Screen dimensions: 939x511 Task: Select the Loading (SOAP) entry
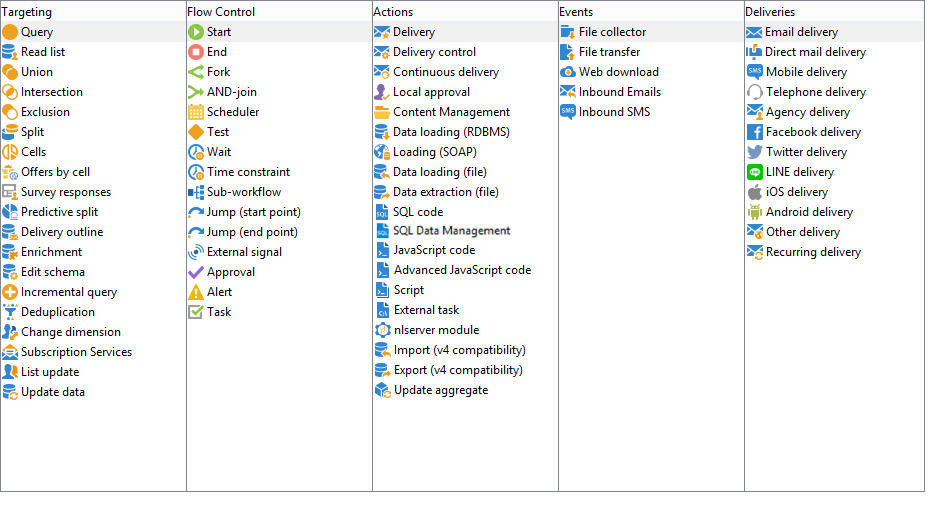click(435, 152)
